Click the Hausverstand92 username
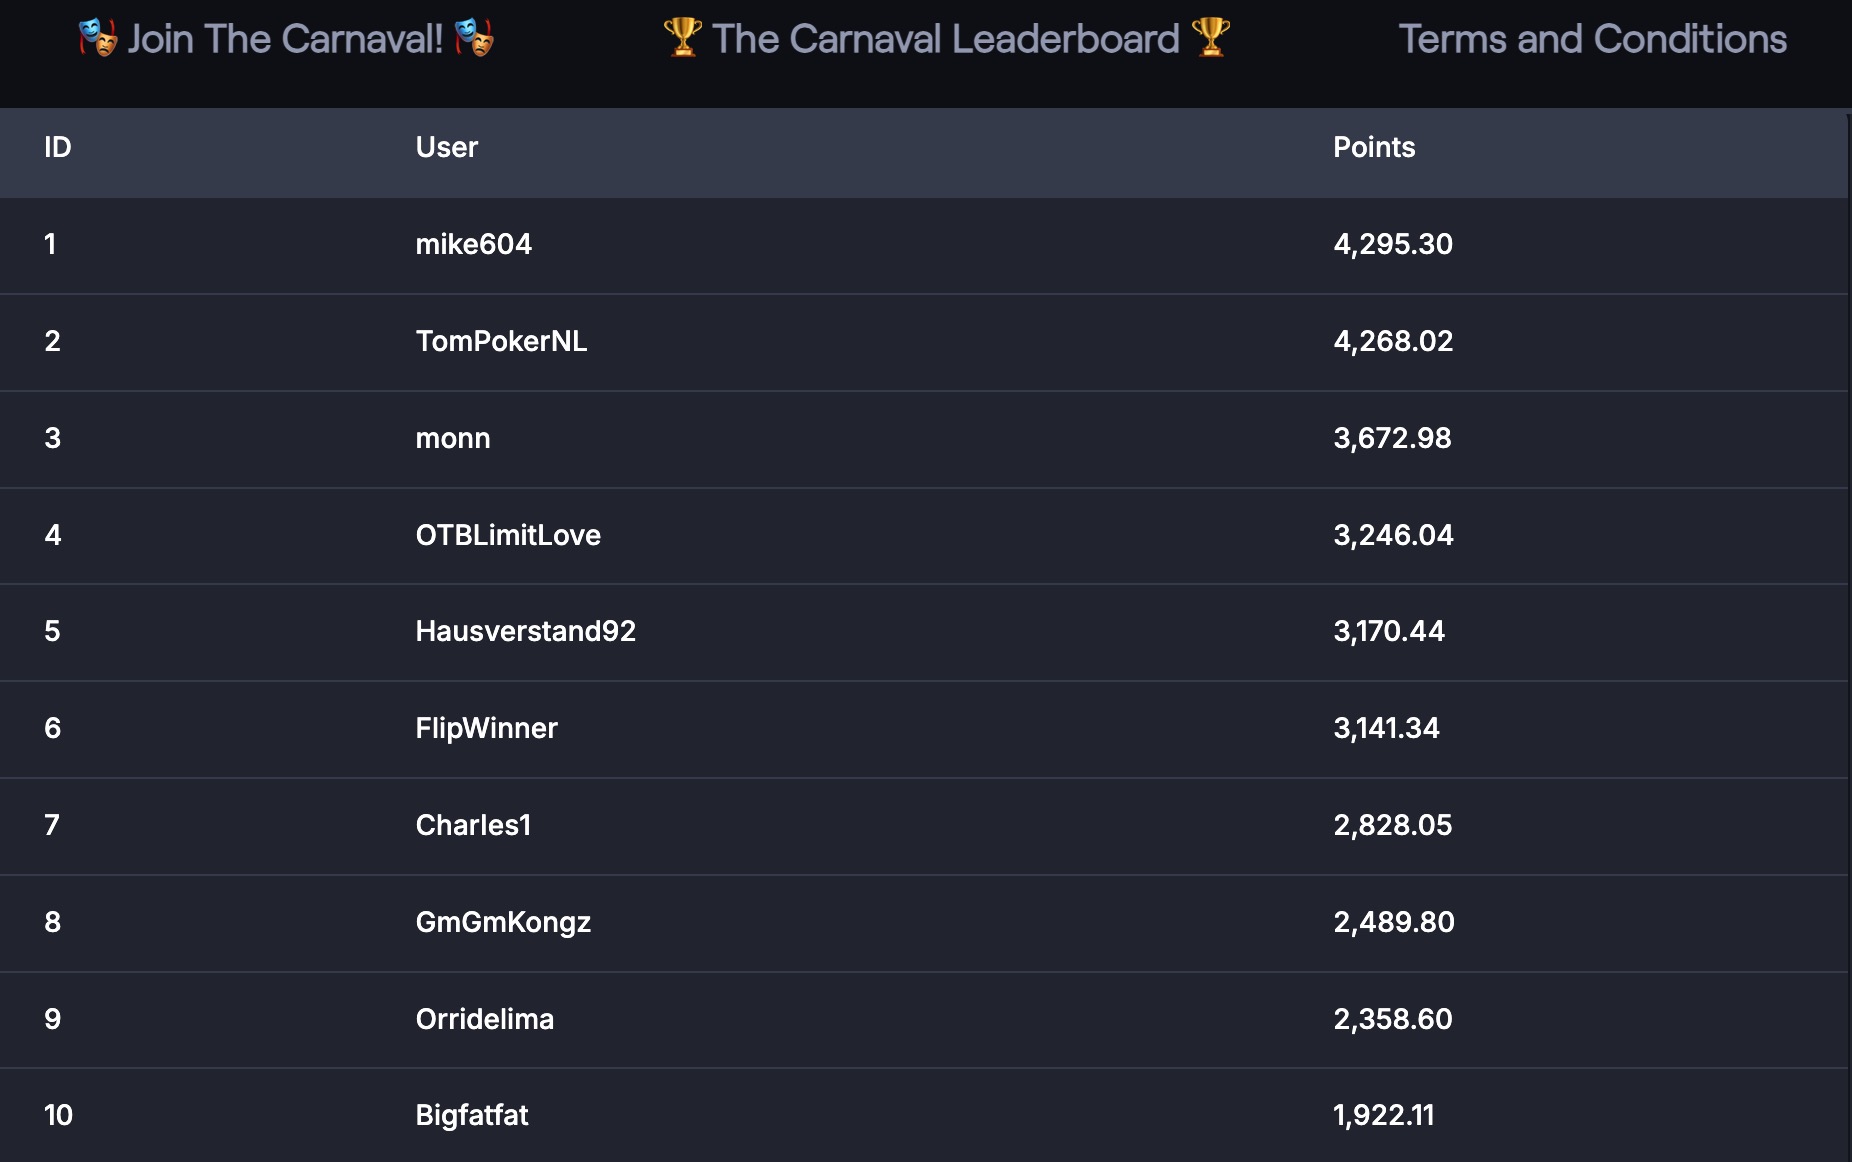Viewport: 1852px width, 1162px height. point(525,631)
